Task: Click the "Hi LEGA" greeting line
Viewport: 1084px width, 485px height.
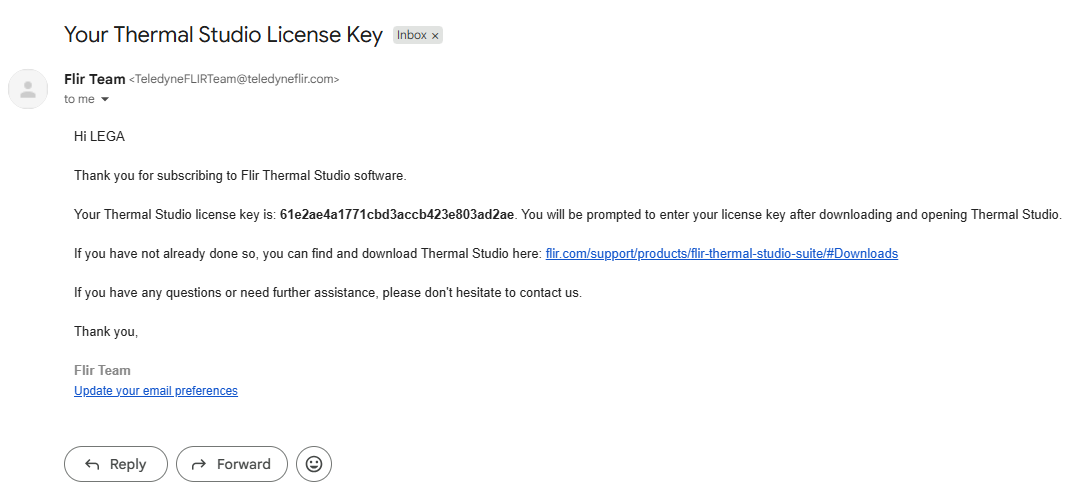Action: coord(99,136)
